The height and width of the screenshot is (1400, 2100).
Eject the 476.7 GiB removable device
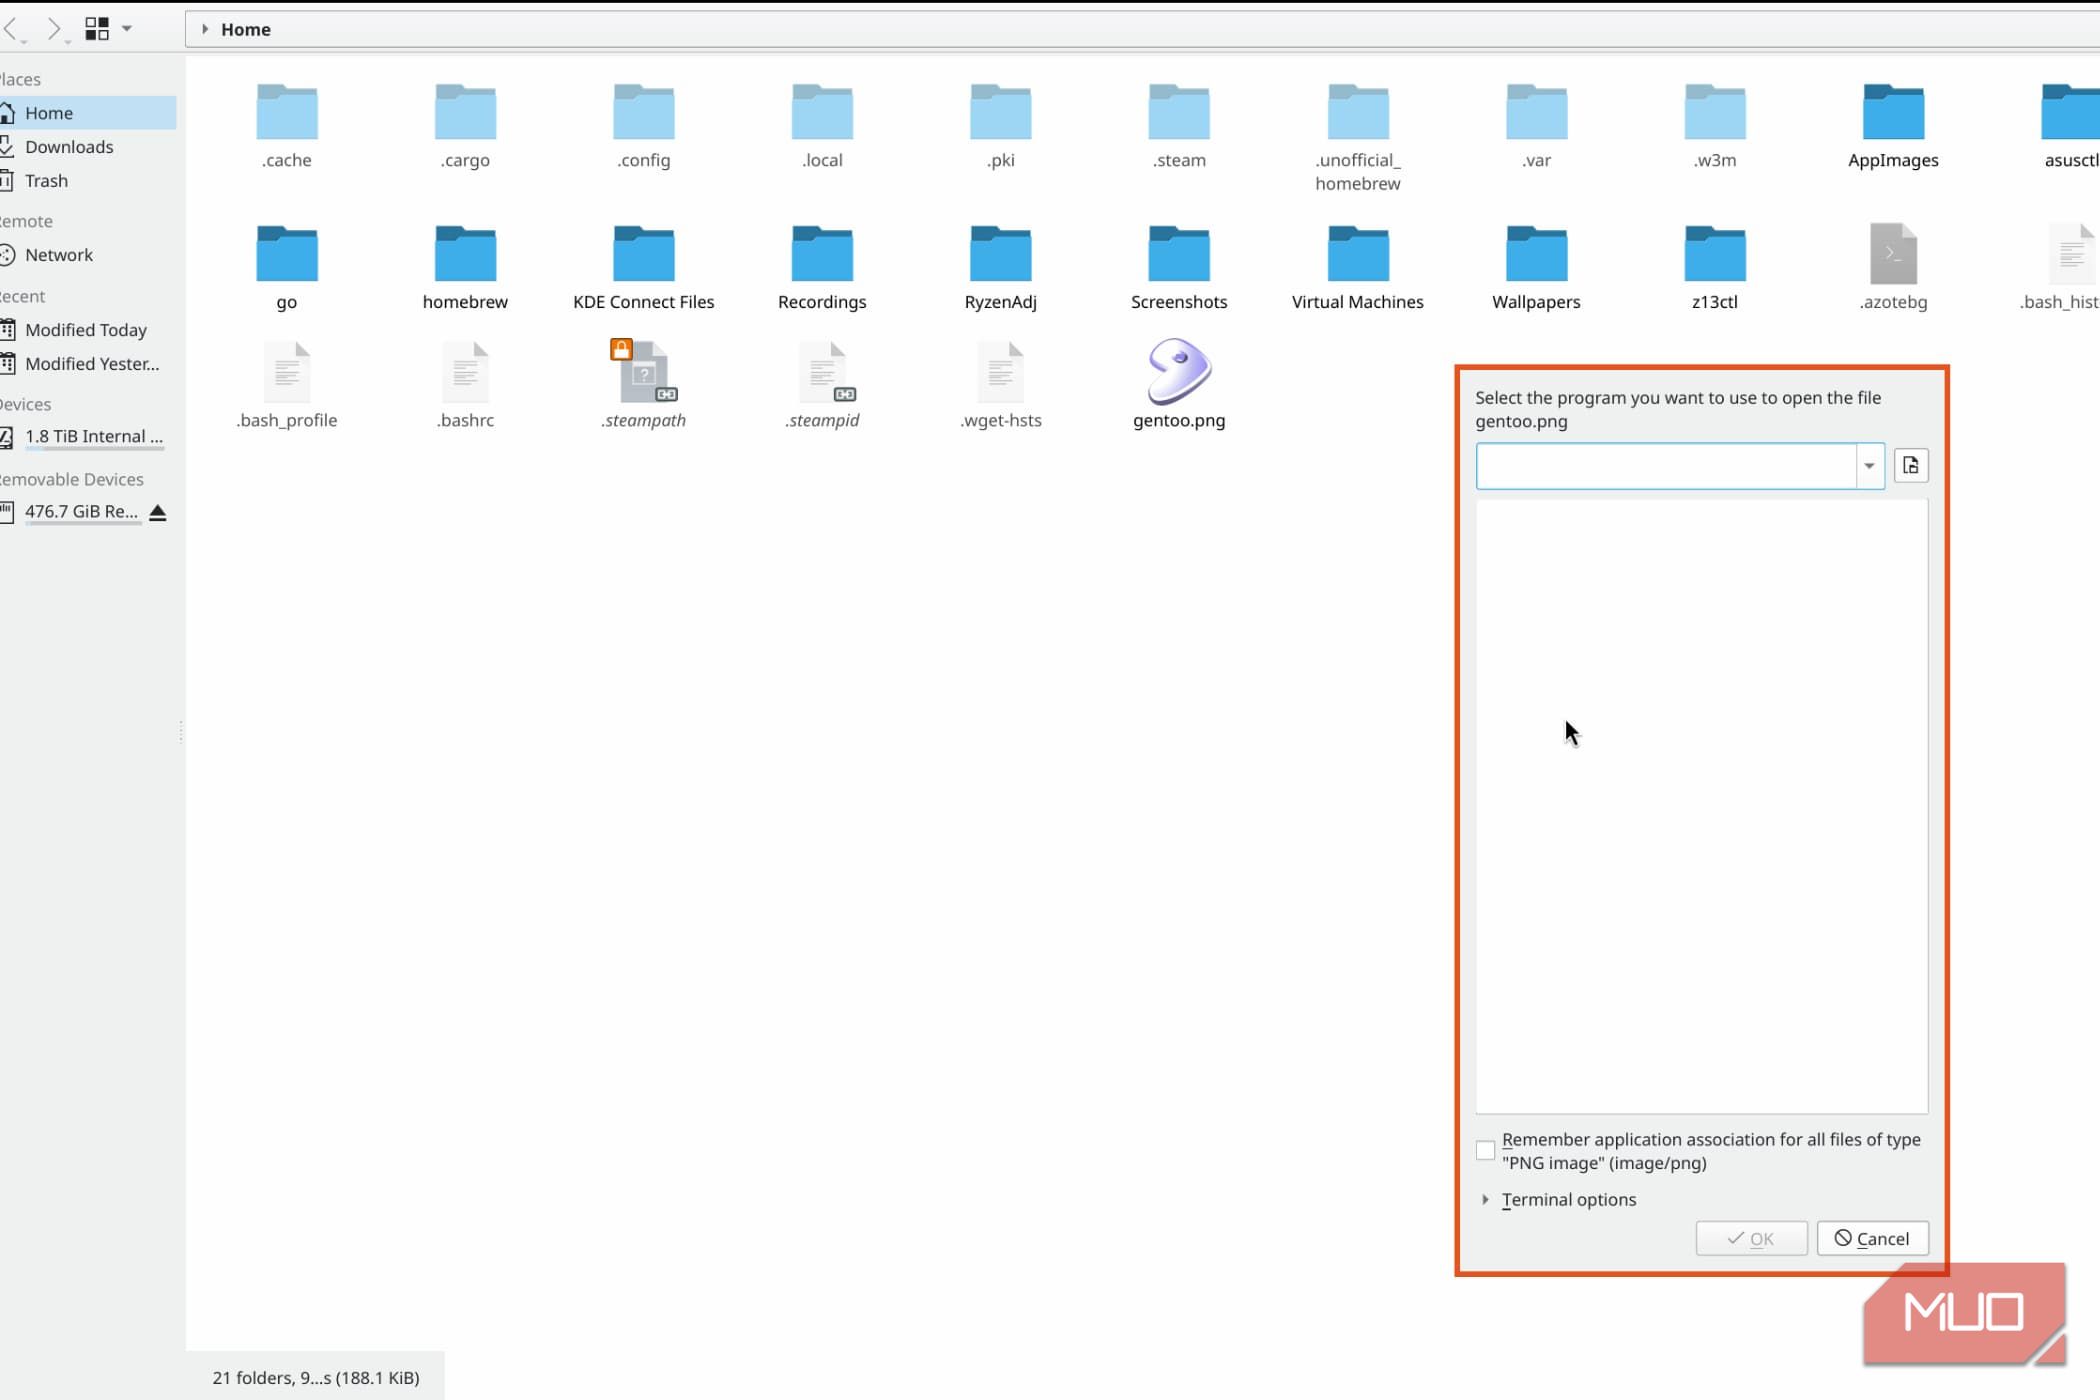[x=158, y=512]
